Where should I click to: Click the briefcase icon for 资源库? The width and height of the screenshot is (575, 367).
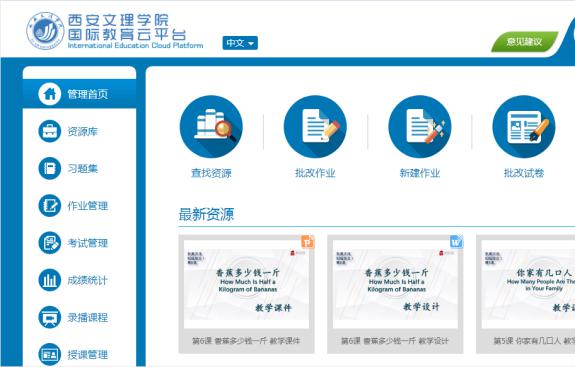click(50, 131)
